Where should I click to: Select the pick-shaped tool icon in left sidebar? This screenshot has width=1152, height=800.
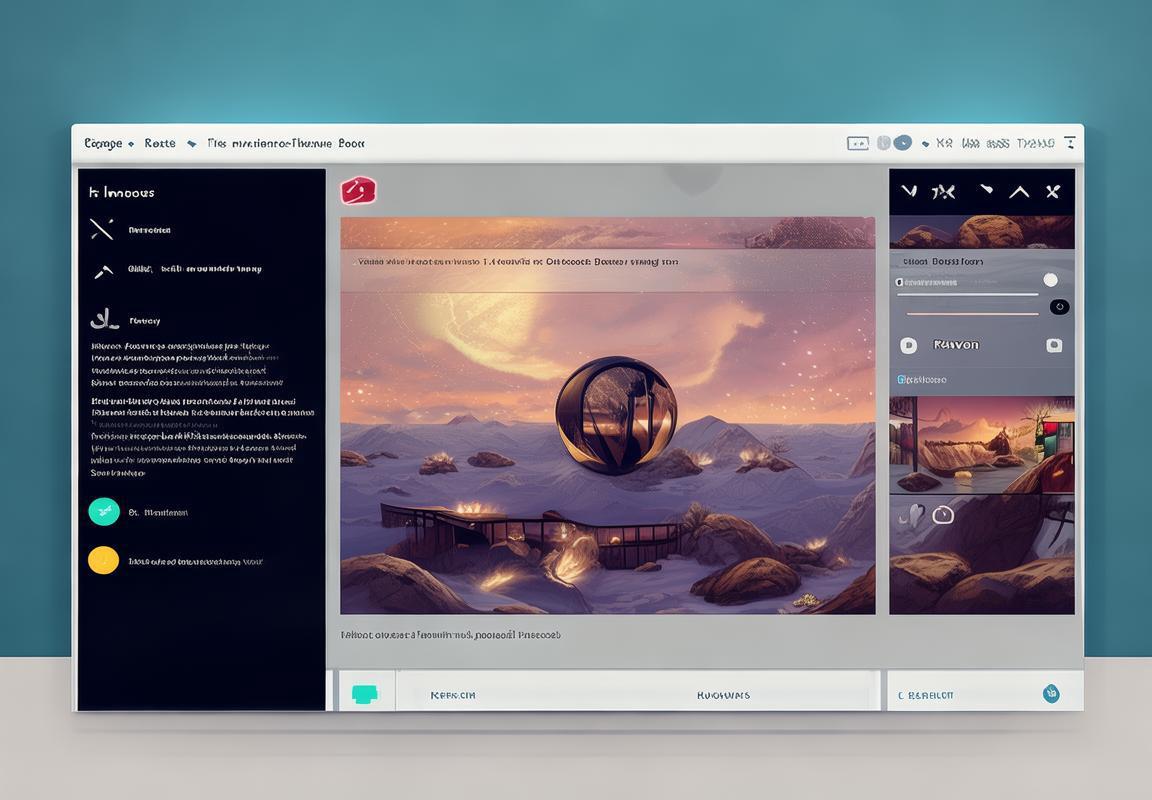(x=103, y=271)
